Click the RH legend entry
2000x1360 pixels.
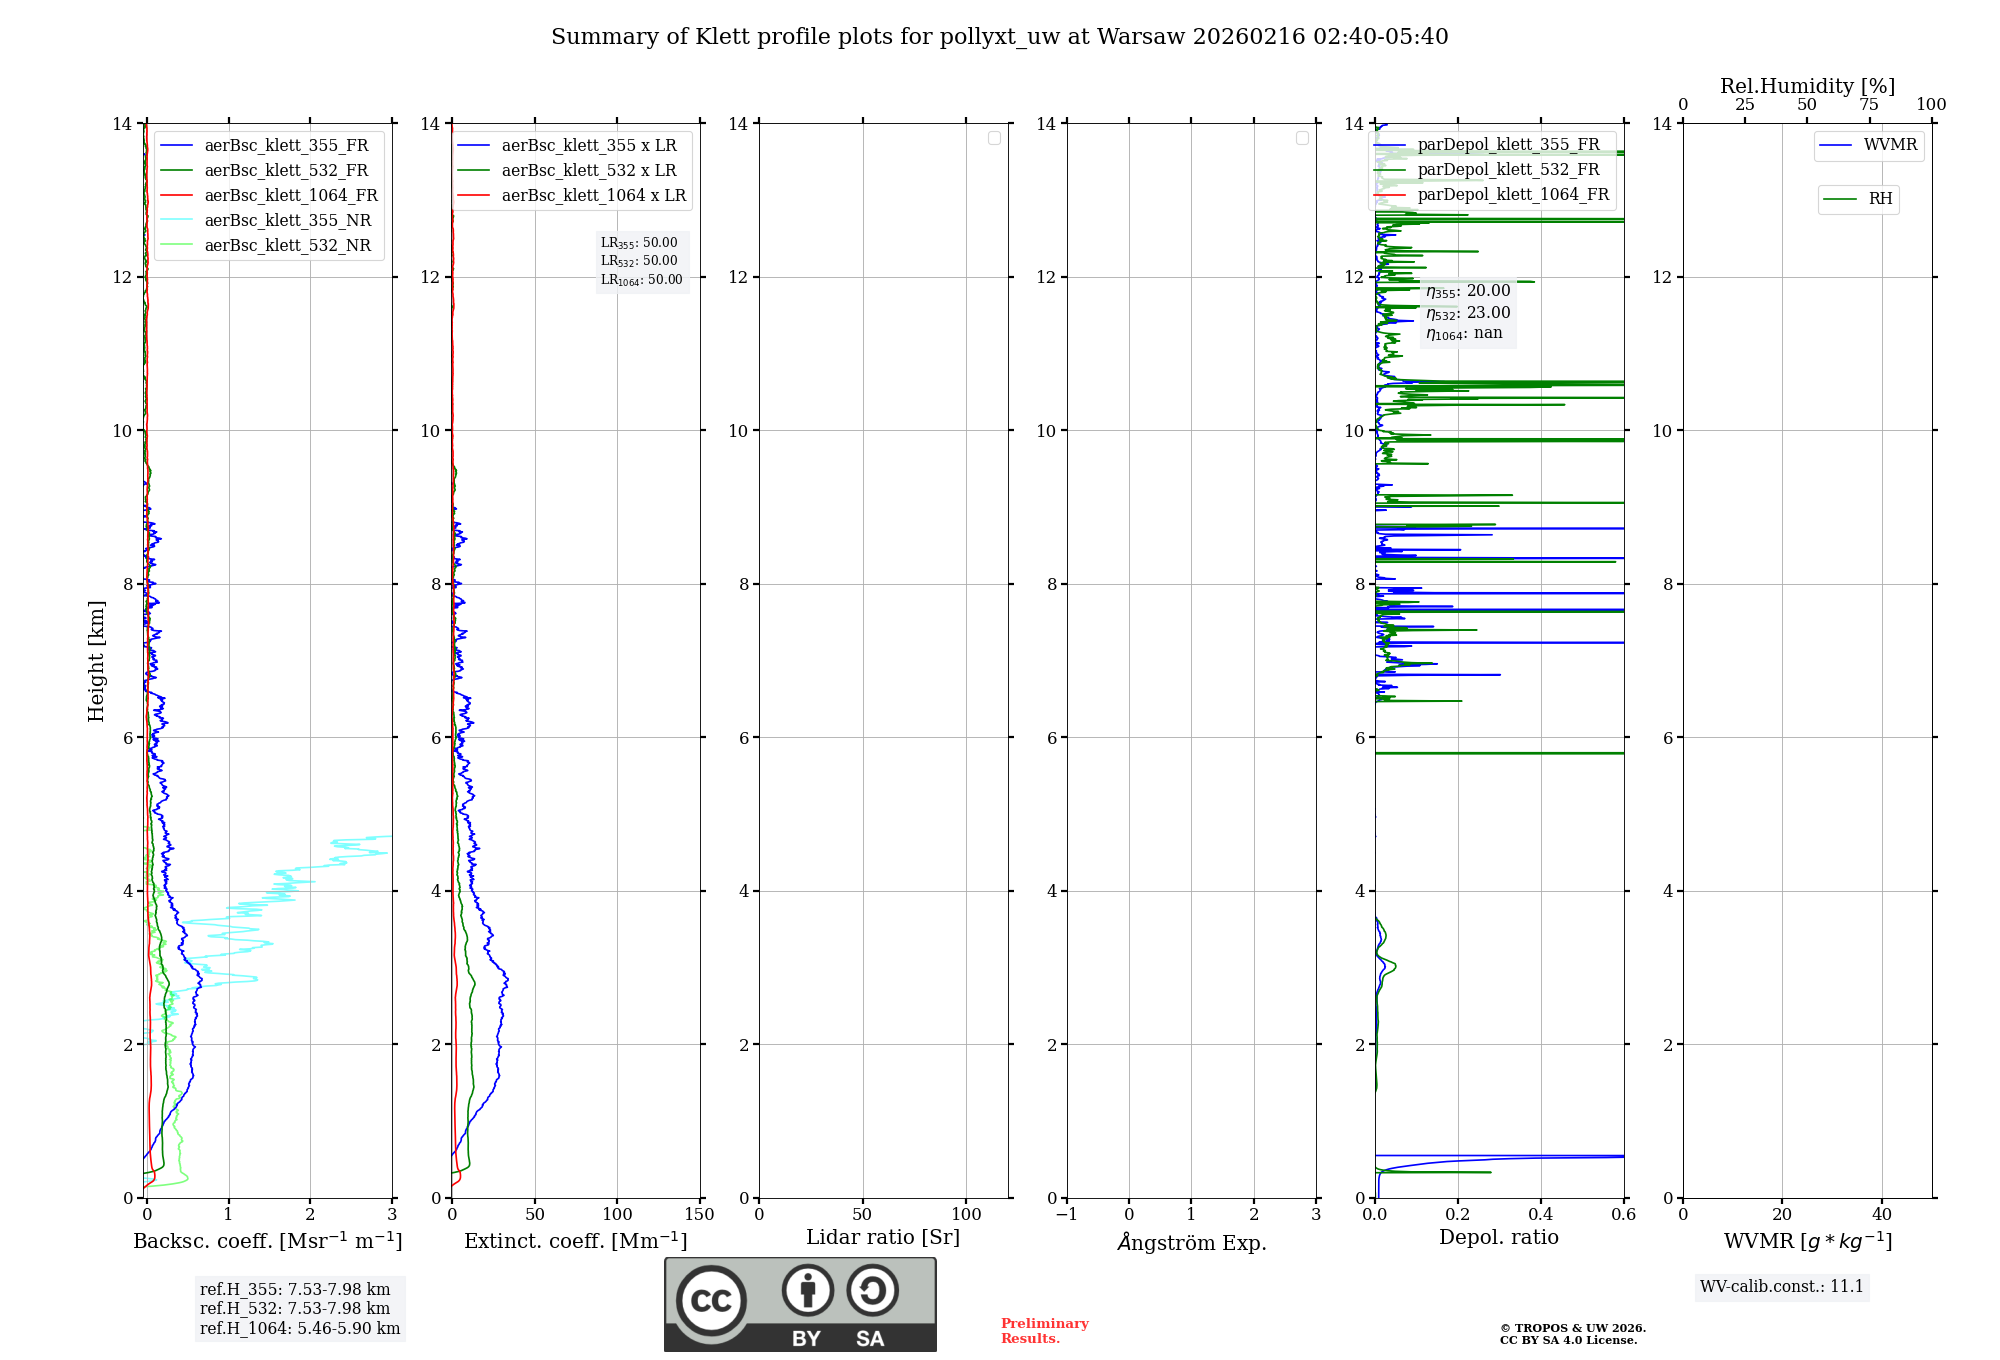(1879, 199)
